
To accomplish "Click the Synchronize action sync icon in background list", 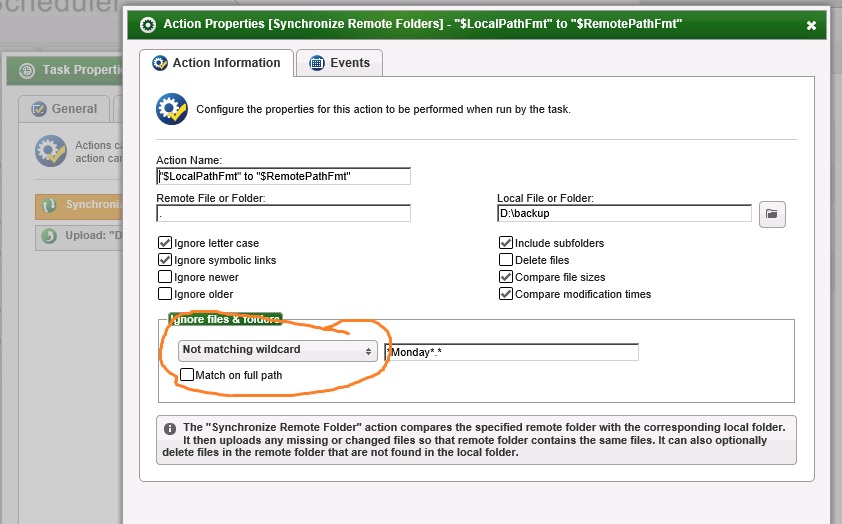I will tap(49, 205).
